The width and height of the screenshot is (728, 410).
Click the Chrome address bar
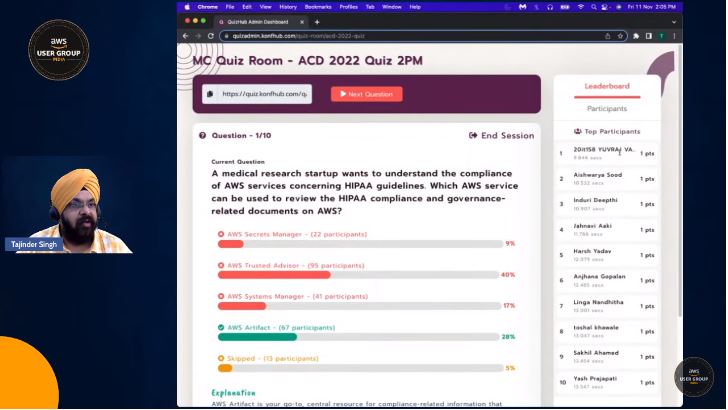coord(413,36)
